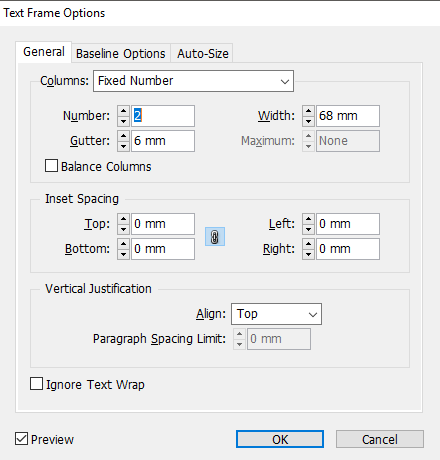Click into the Gutter 6 mm field
The height and width of the screenshot is (460, 440).
(163, 141)
